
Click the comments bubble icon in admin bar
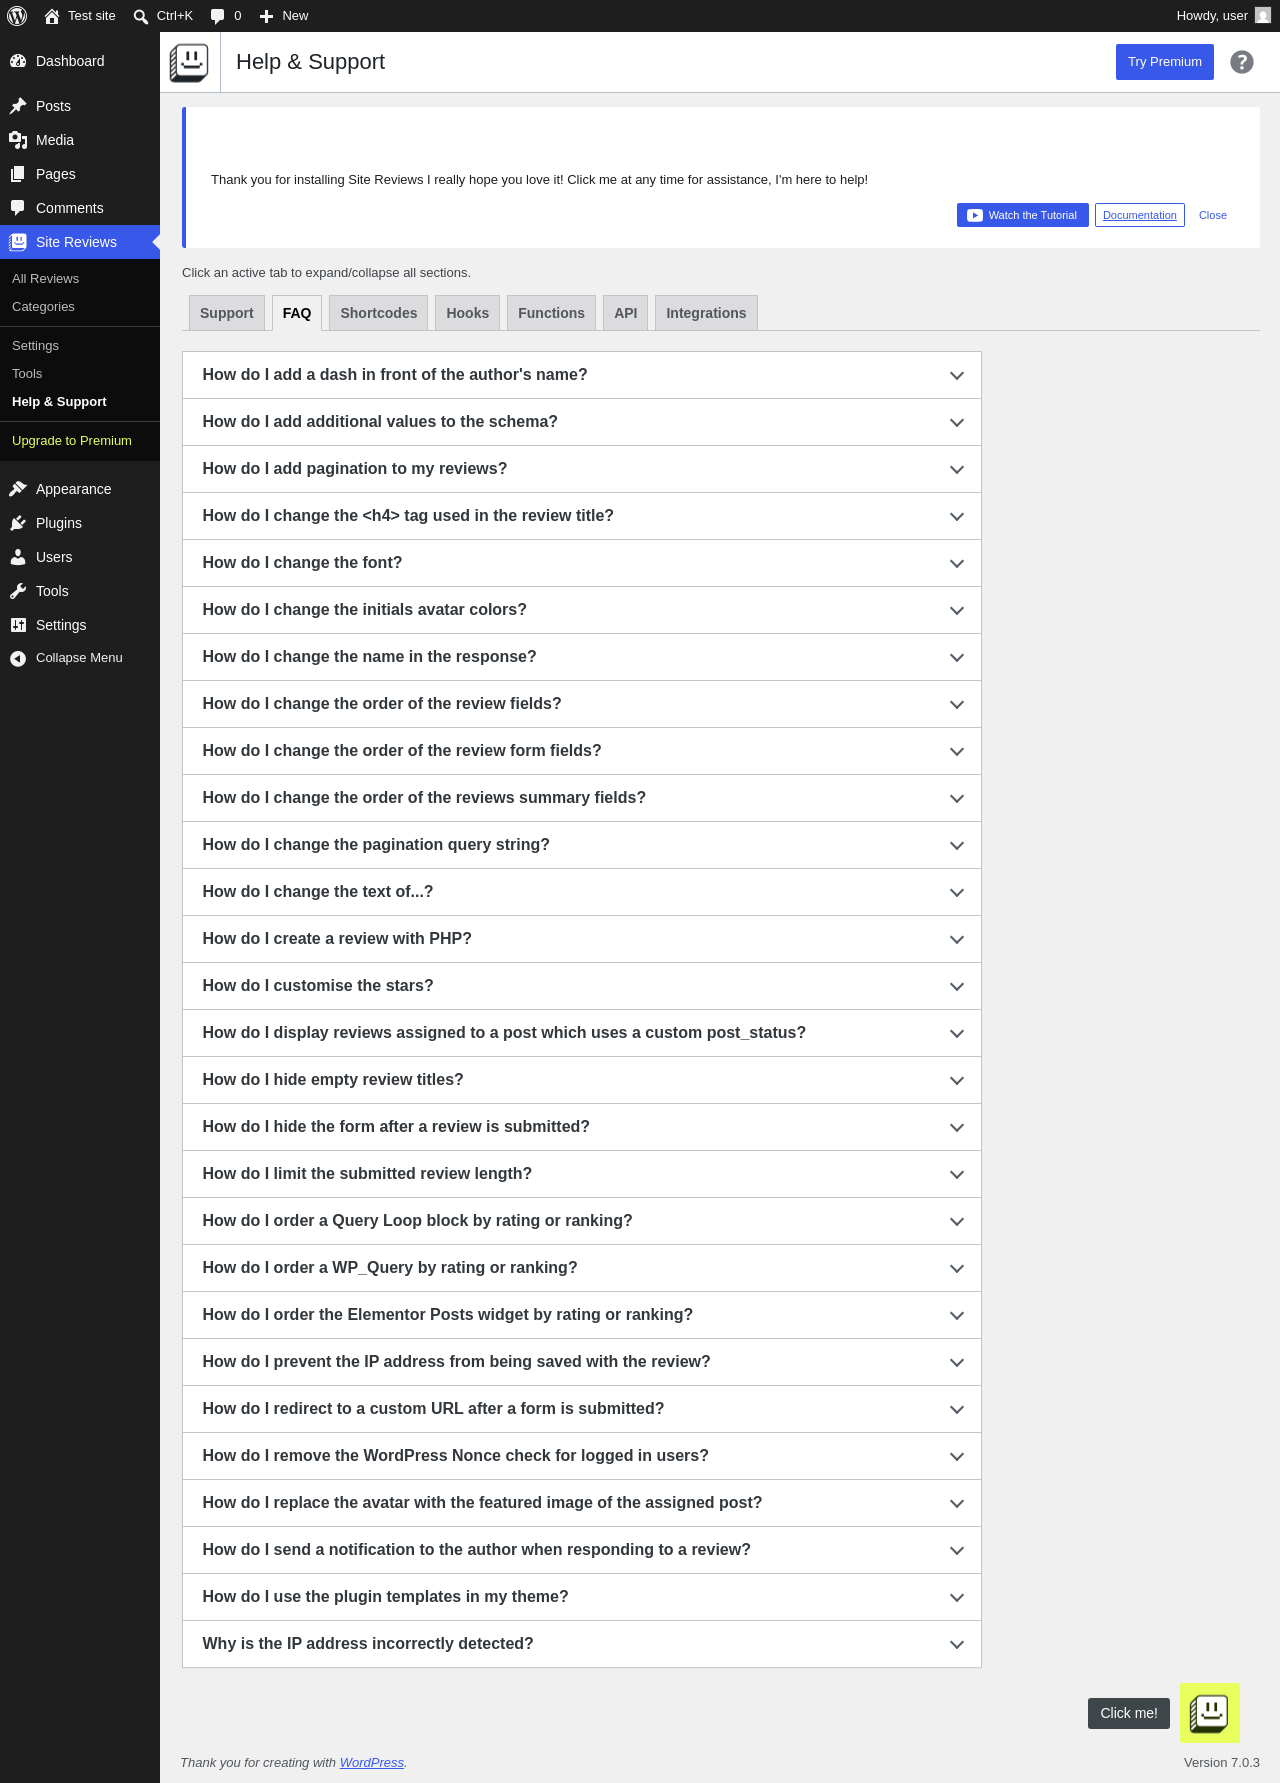click(x=218, y=16)
